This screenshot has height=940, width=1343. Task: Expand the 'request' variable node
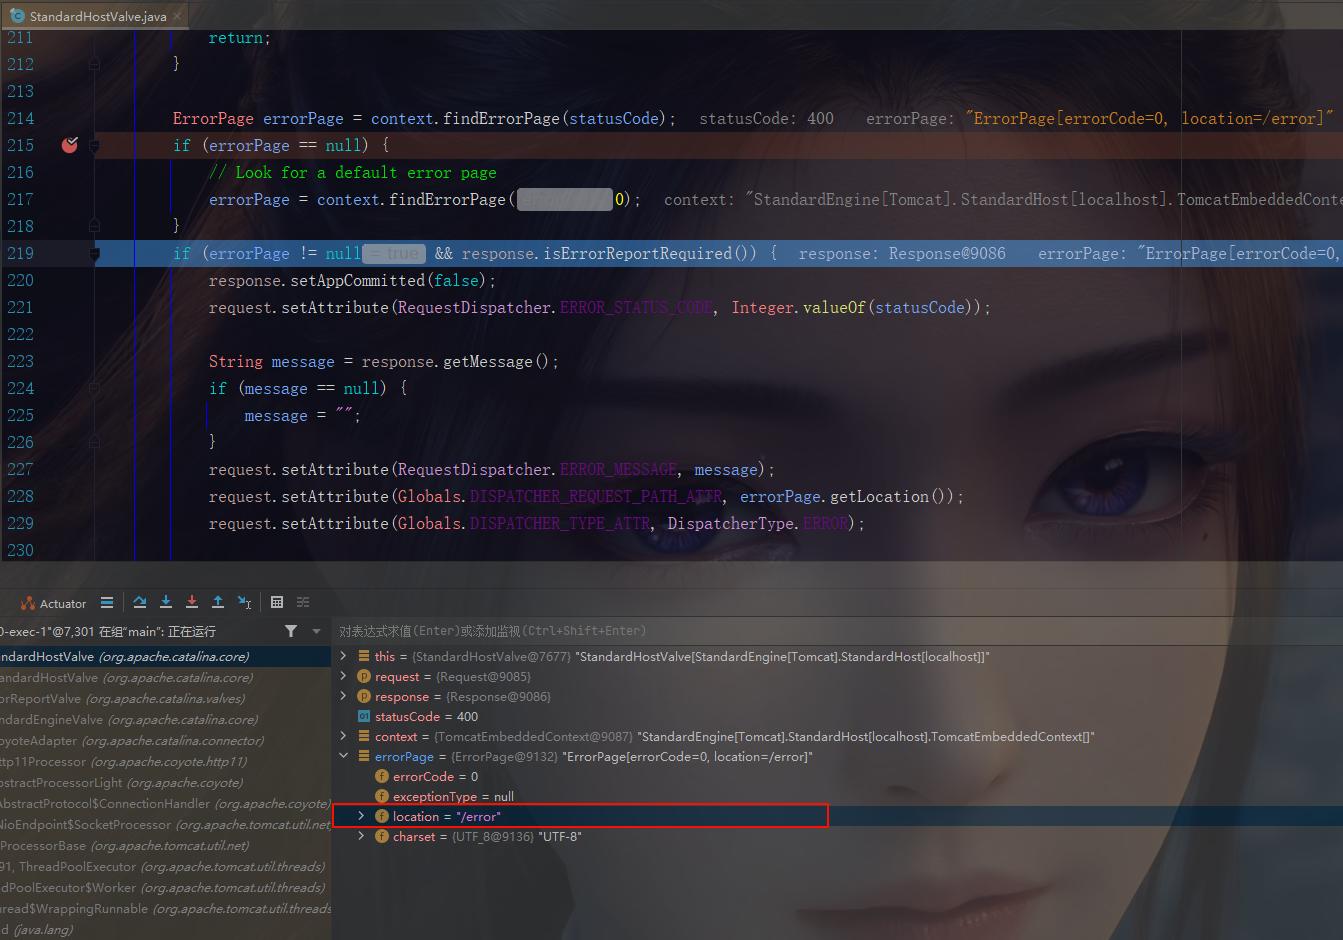(x=343, y=676)
